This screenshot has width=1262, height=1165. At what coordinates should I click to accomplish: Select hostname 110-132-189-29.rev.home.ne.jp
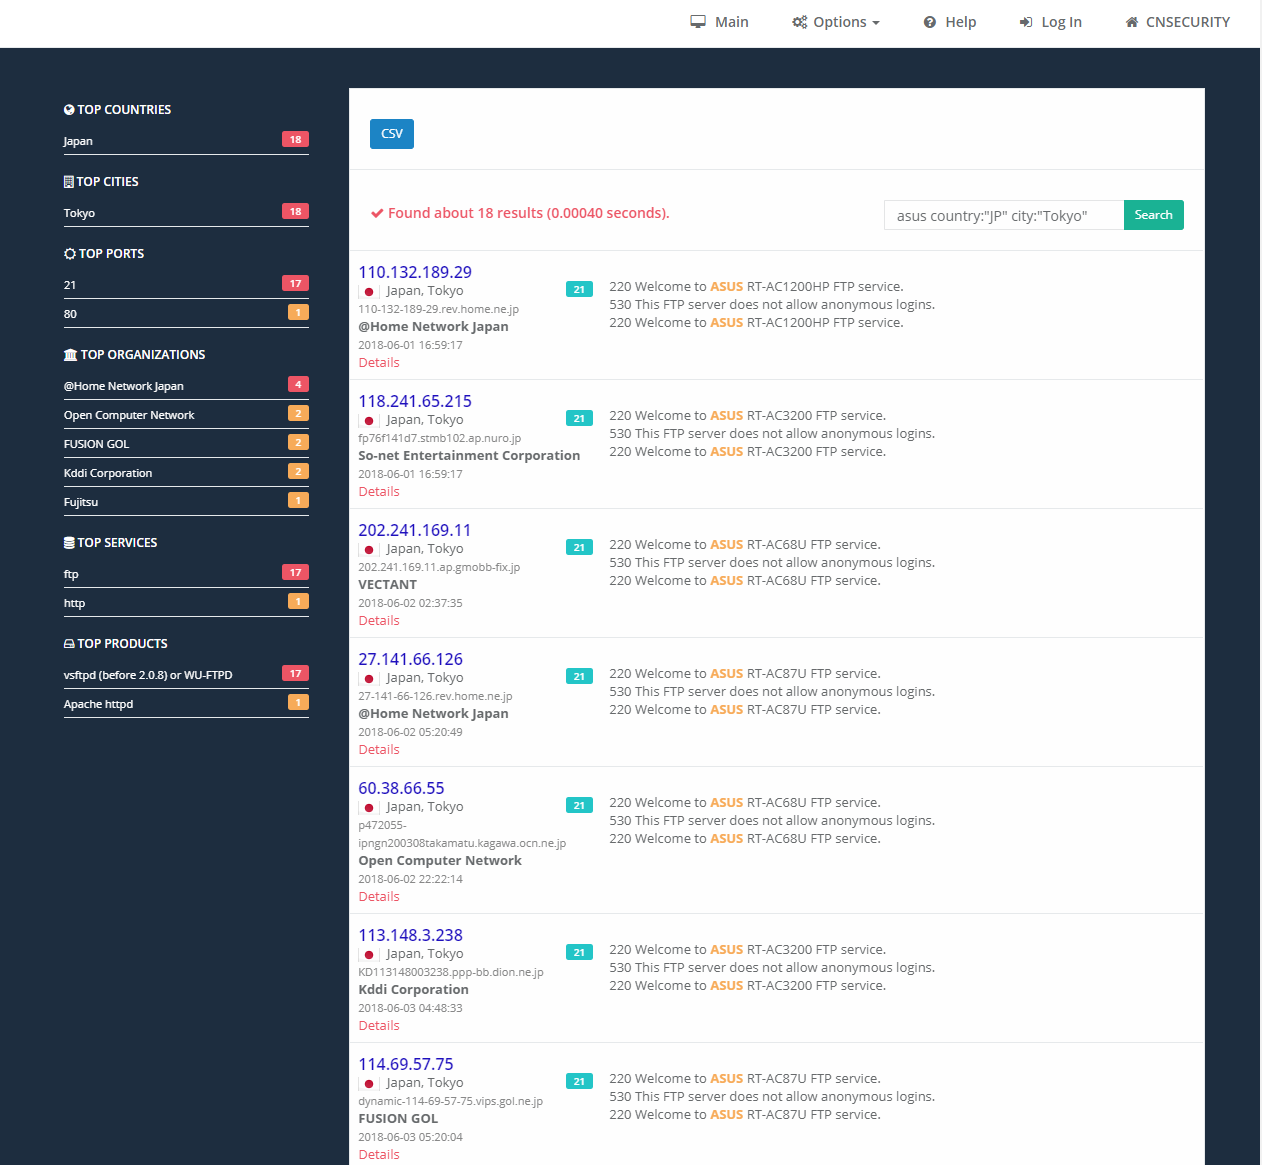[438, 309]
